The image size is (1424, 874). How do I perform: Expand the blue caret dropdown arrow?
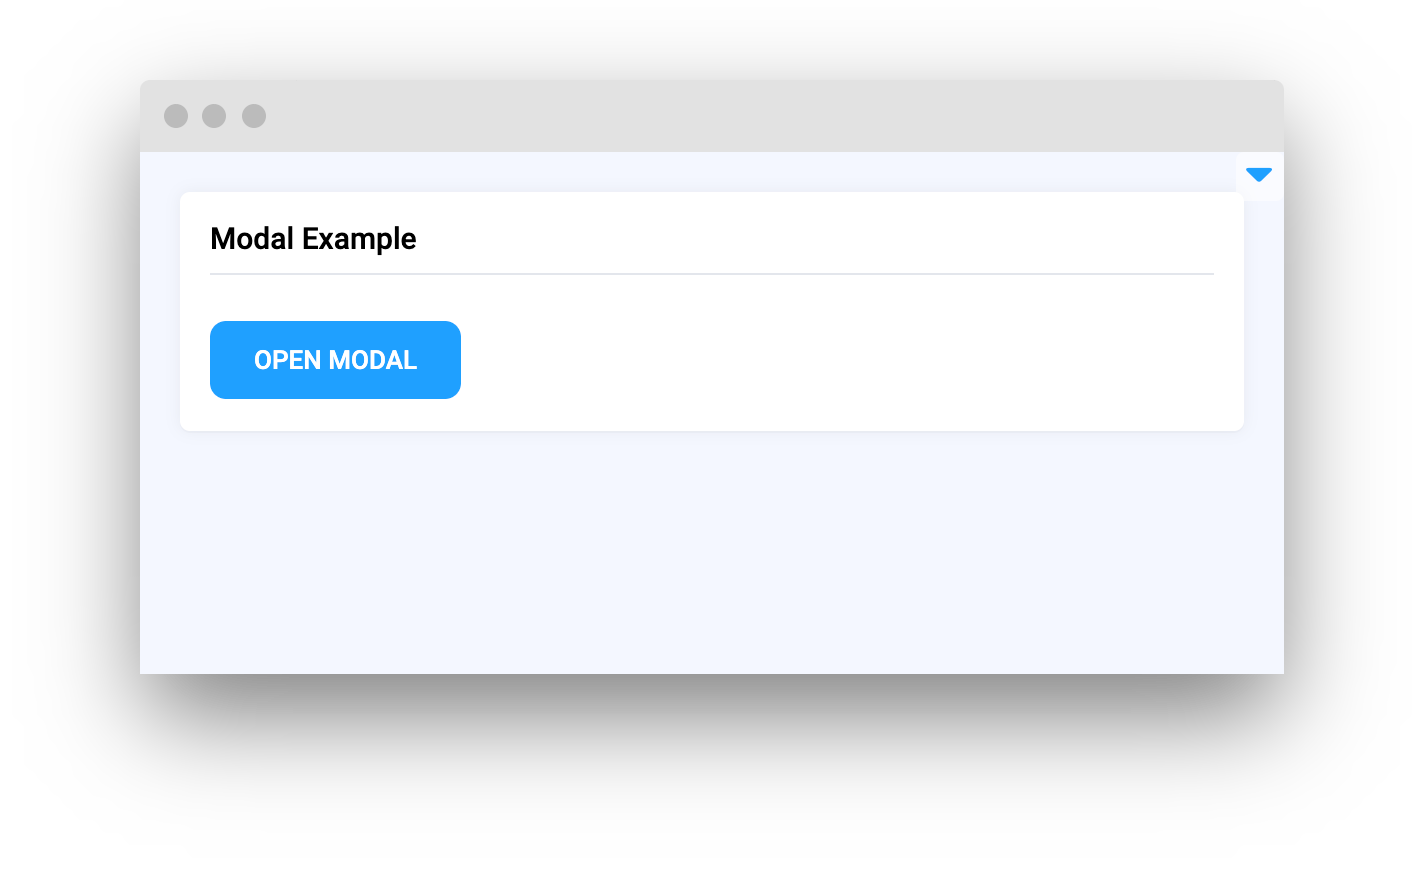point(1259,175)
